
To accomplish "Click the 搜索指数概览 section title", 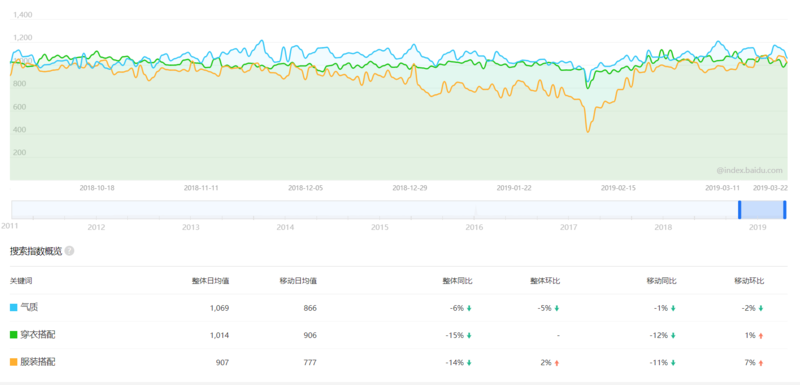I will (x=36, y=251).
